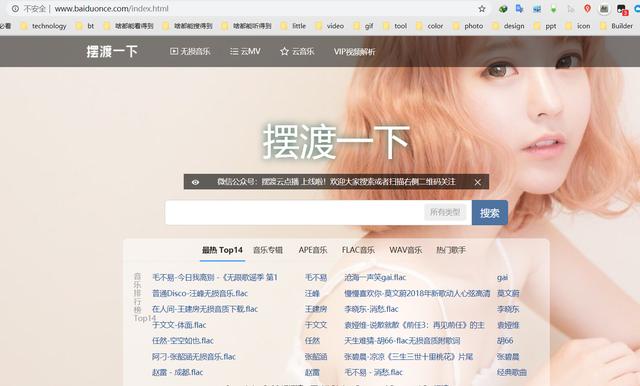Open the gif bookmarks folder
640x386 pixels.
[363, 26]
